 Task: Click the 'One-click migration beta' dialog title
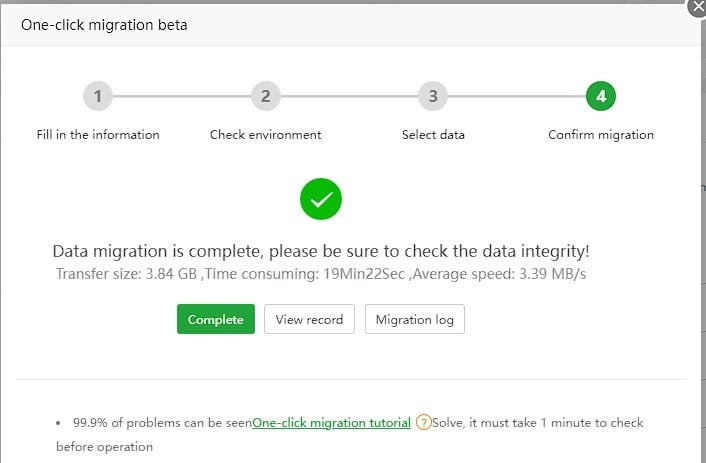pos(104,25)
